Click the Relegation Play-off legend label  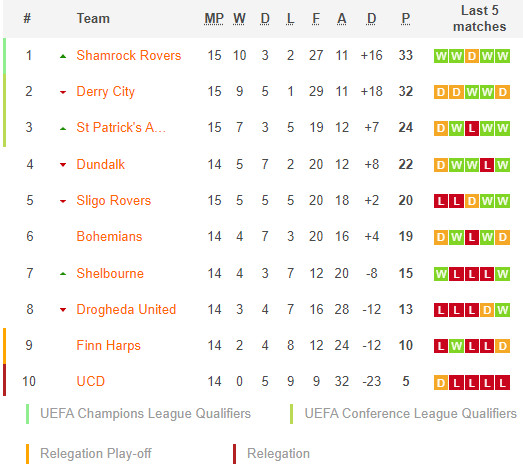click(96, 454)
